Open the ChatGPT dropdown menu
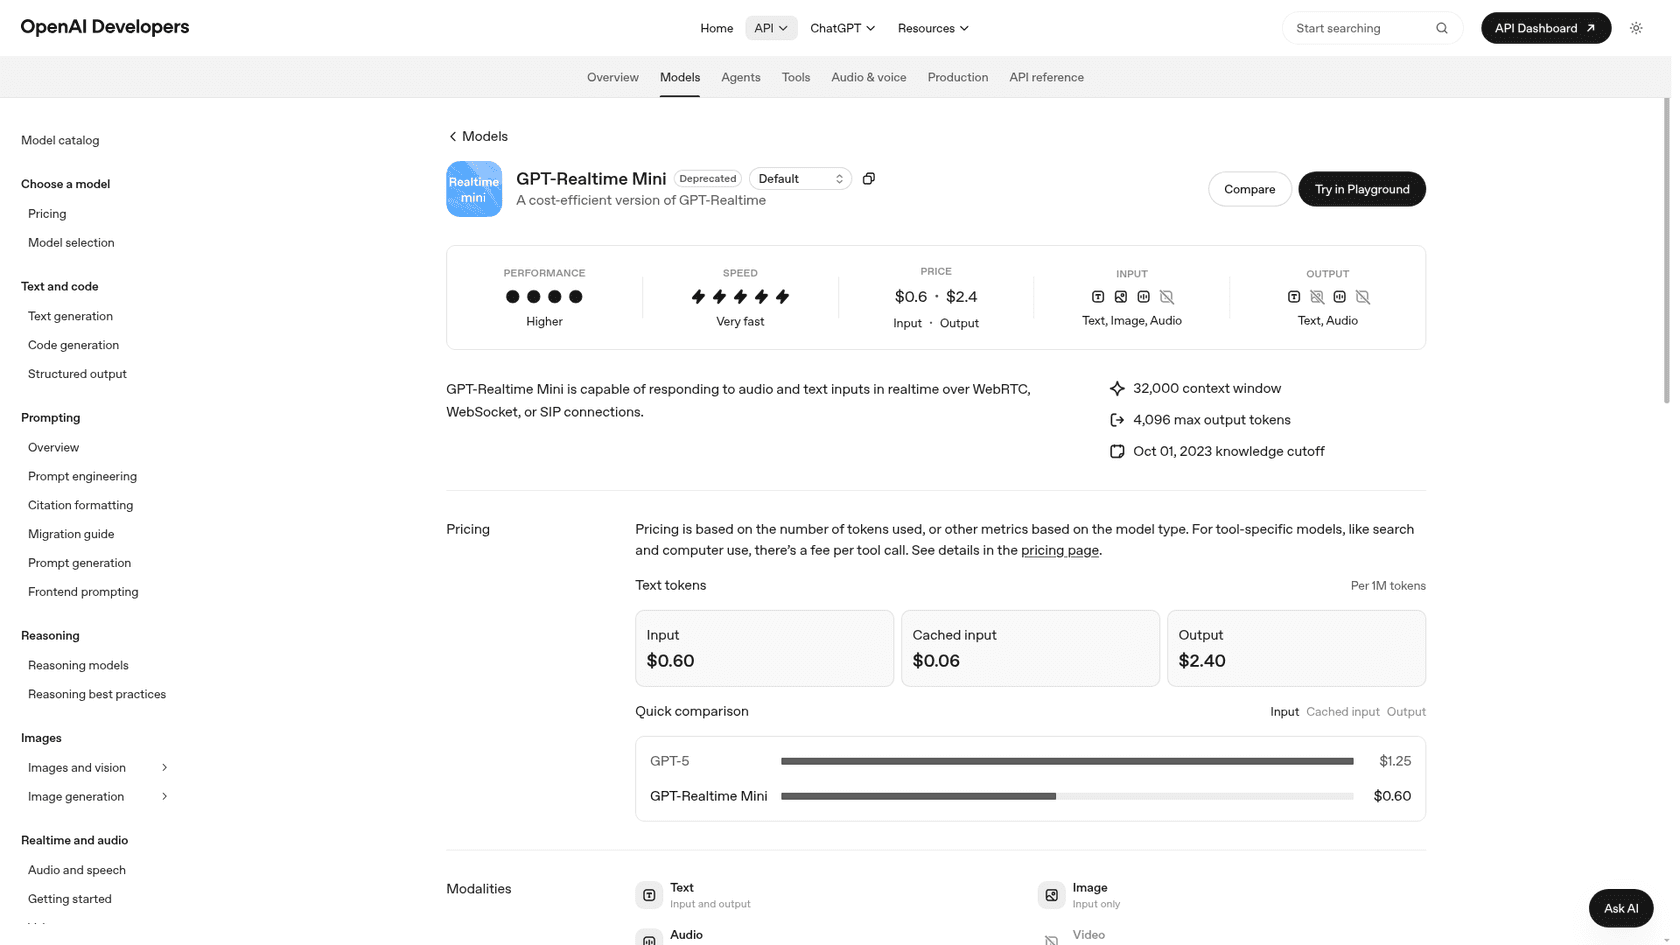Image resolution: width=1680 pixels, height=945 pixels. pyautogui.click(x=842, y=28)
